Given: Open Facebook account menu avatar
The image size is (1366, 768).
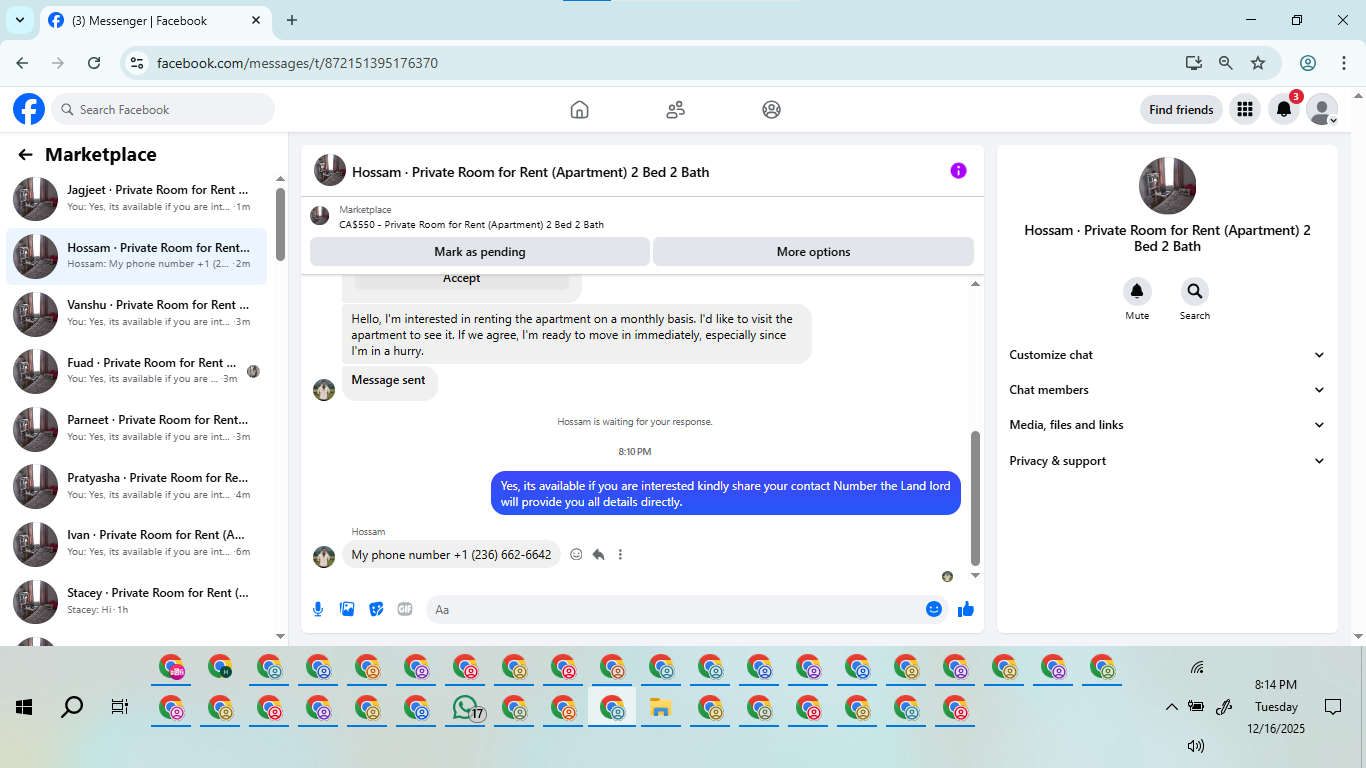Looking at the screenshot, I should [x=1322, y=110].
